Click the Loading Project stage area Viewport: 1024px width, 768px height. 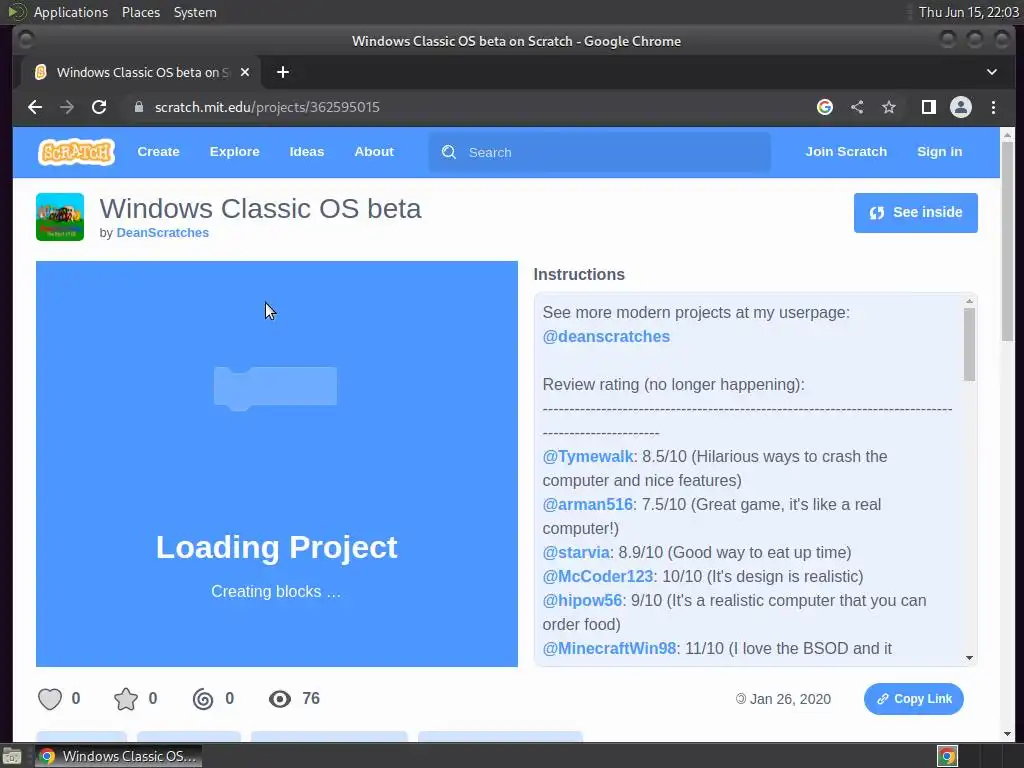(x=277, y=464)
